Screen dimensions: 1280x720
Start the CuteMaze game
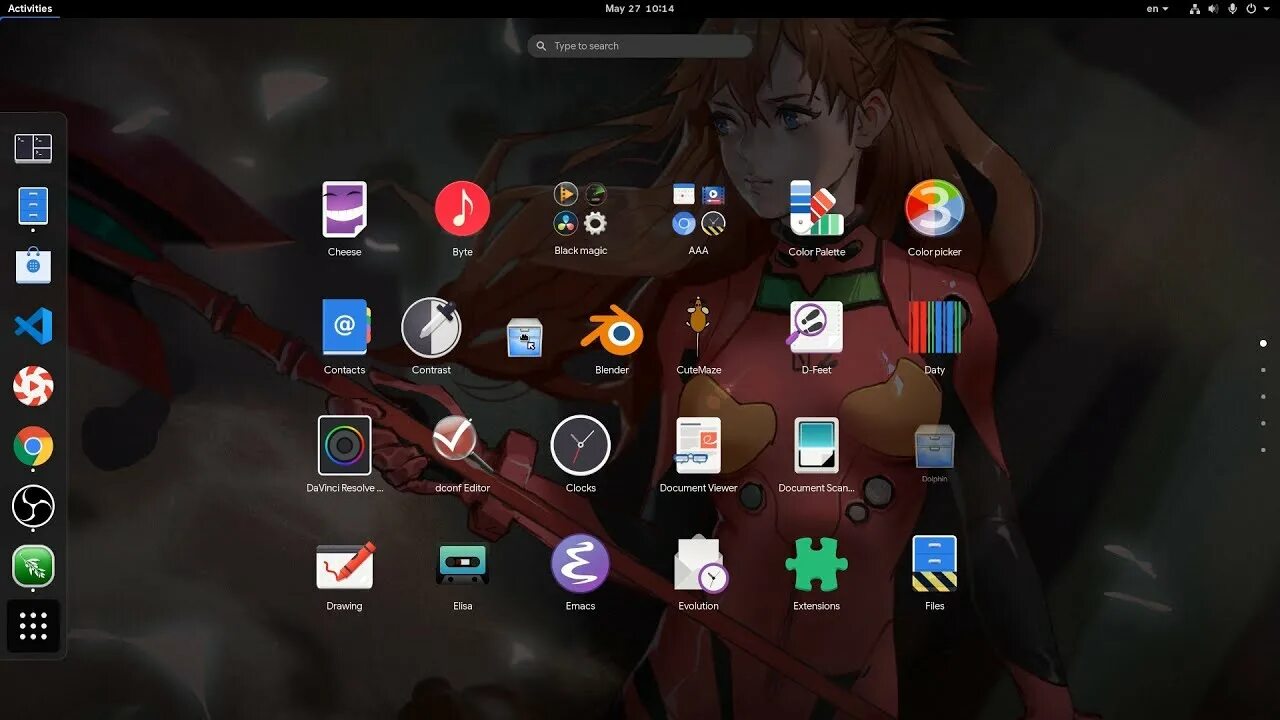698,327
